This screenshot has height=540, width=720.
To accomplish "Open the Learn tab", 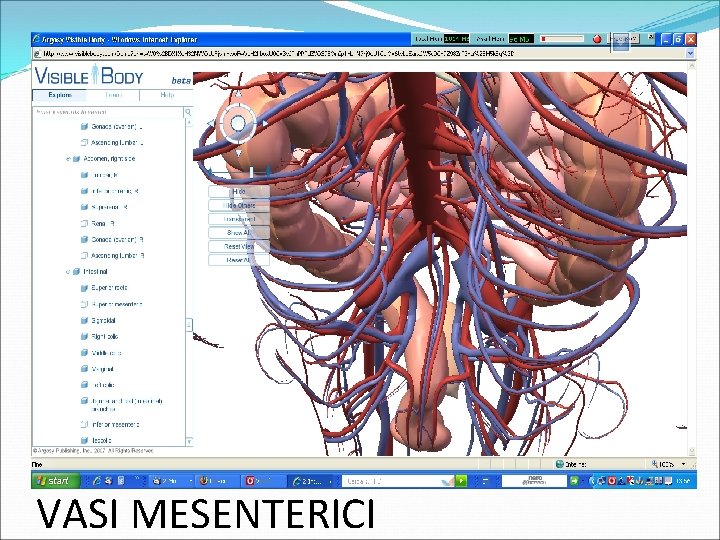I will tap(113, 95).
